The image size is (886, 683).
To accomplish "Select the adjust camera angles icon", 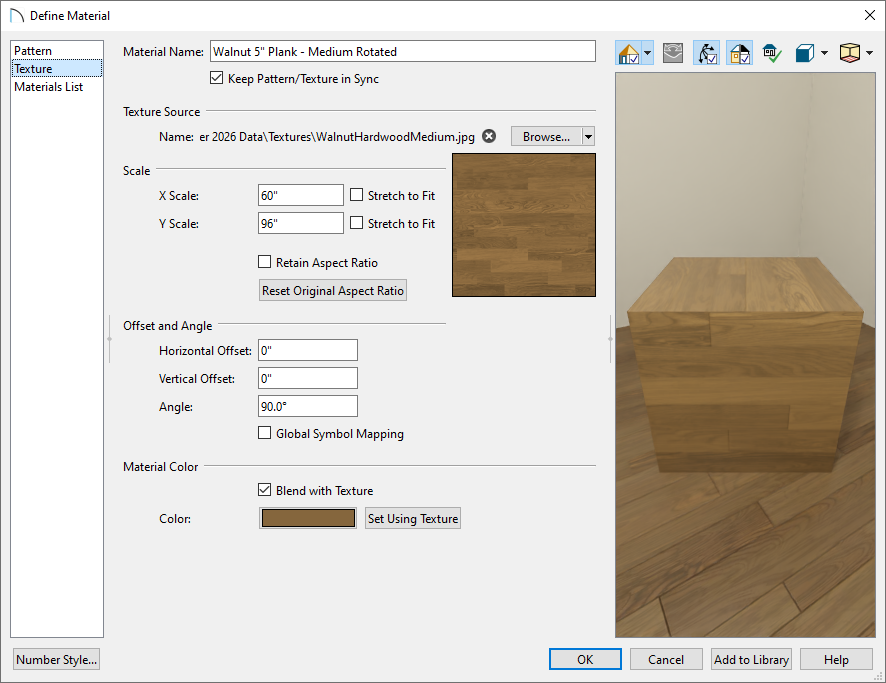I will click(x=706, y=52).
